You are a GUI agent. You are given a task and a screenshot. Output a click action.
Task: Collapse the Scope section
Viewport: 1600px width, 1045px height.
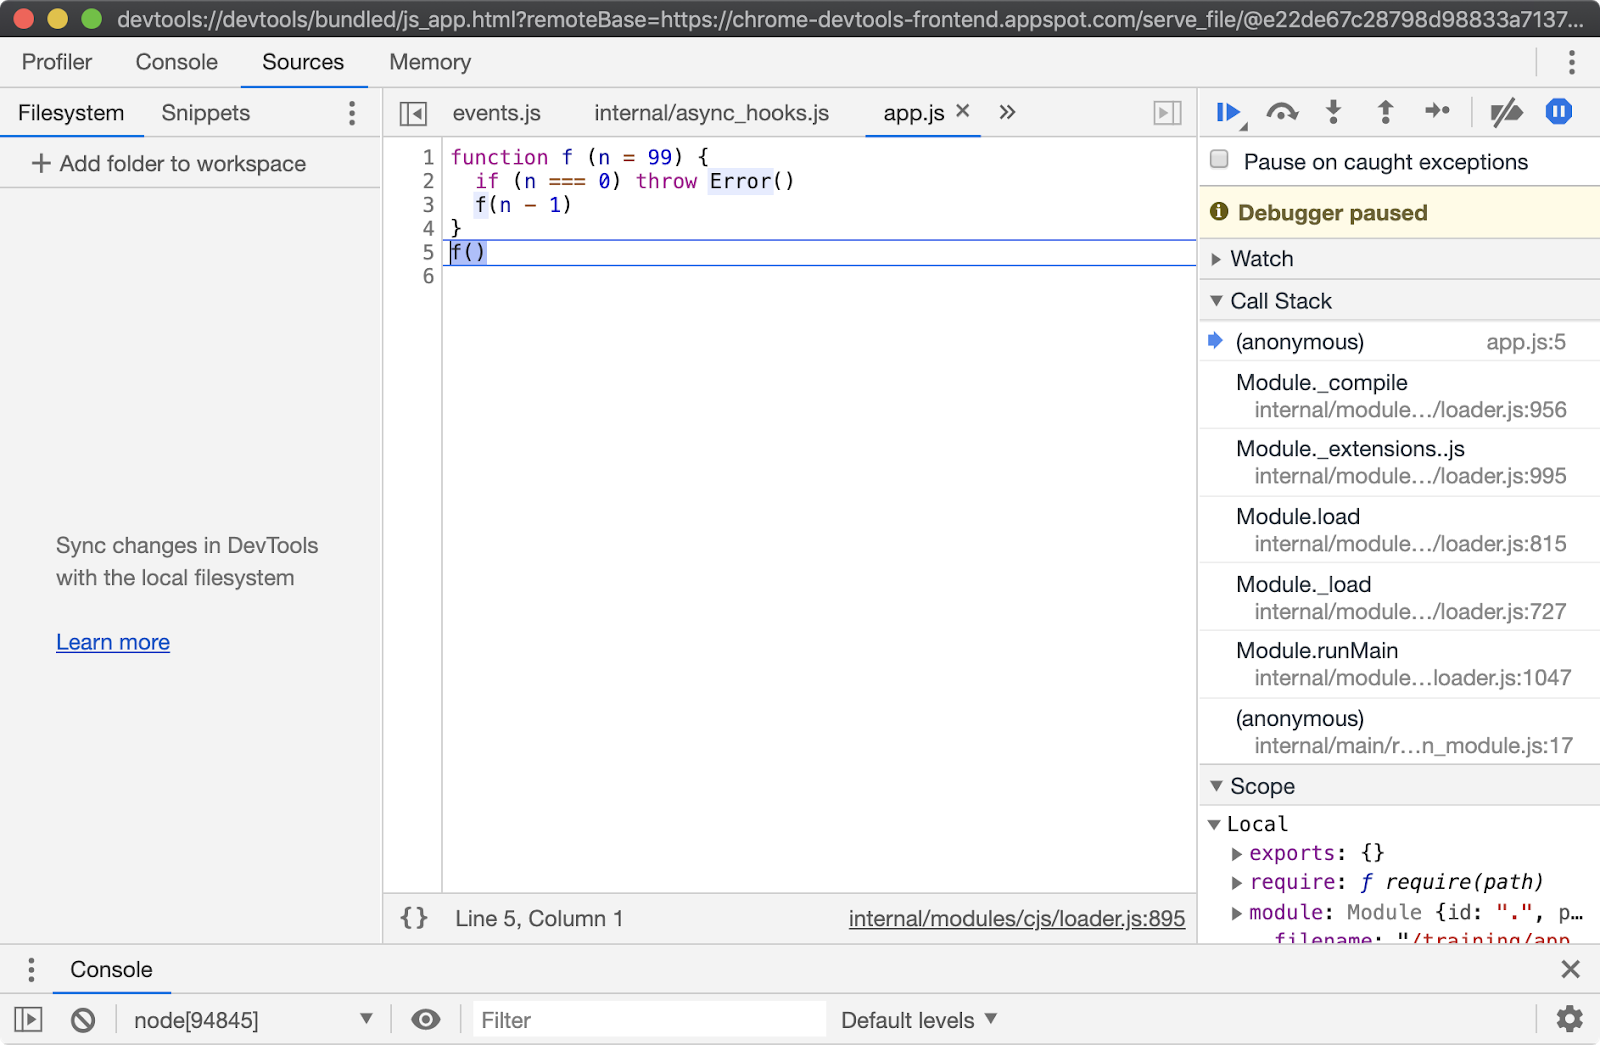point(1399,786)
